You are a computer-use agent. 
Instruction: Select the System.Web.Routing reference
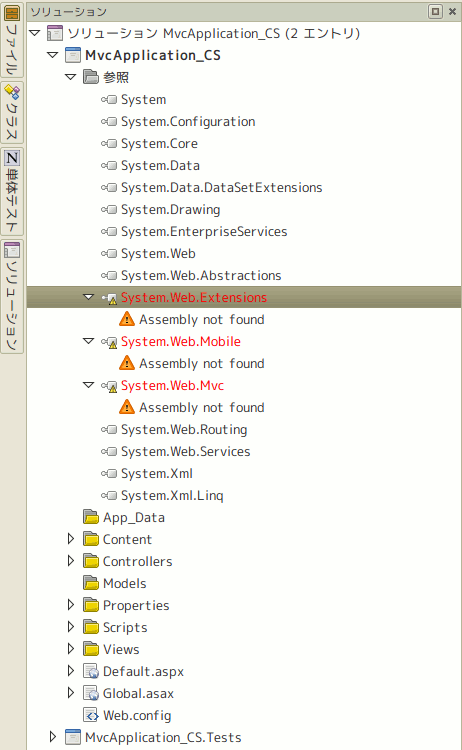184,430
